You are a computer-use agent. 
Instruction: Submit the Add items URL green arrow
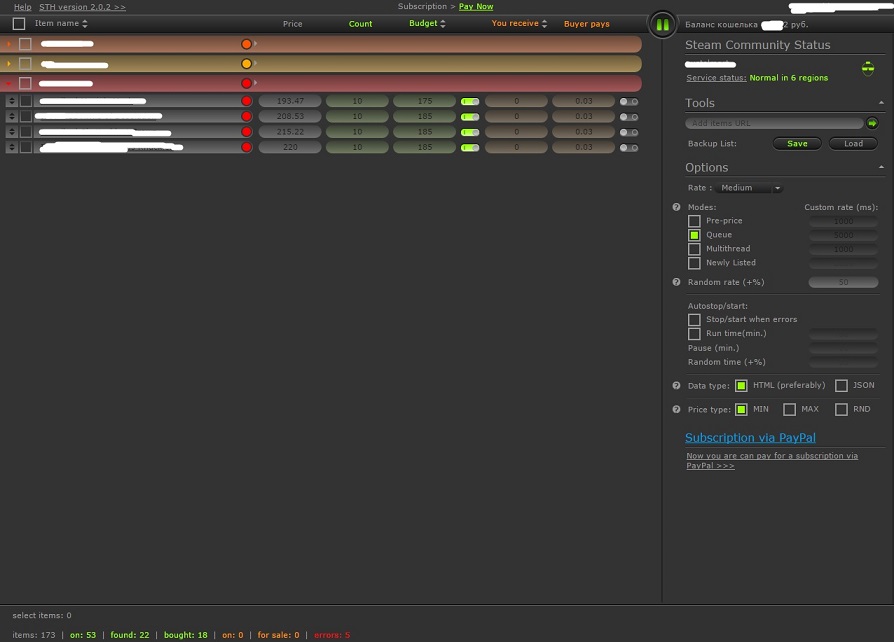pos(872,123)
